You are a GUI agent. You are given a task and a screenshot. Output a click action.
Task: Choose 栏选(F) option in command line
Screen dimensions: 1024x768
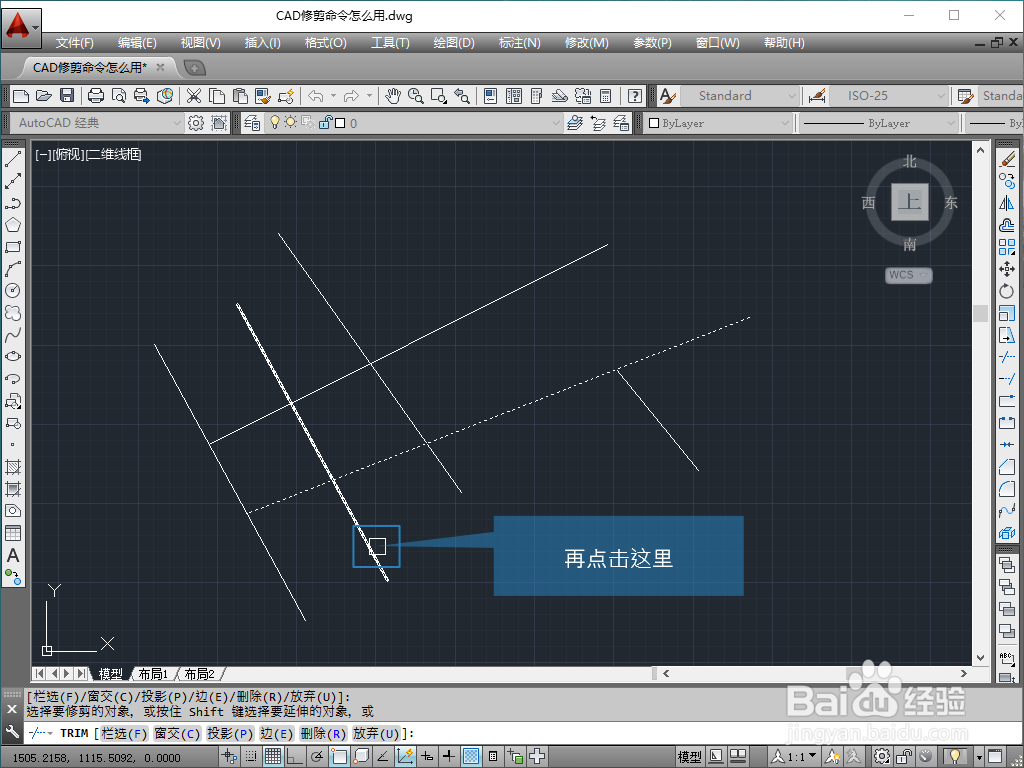tap(124, 733)
